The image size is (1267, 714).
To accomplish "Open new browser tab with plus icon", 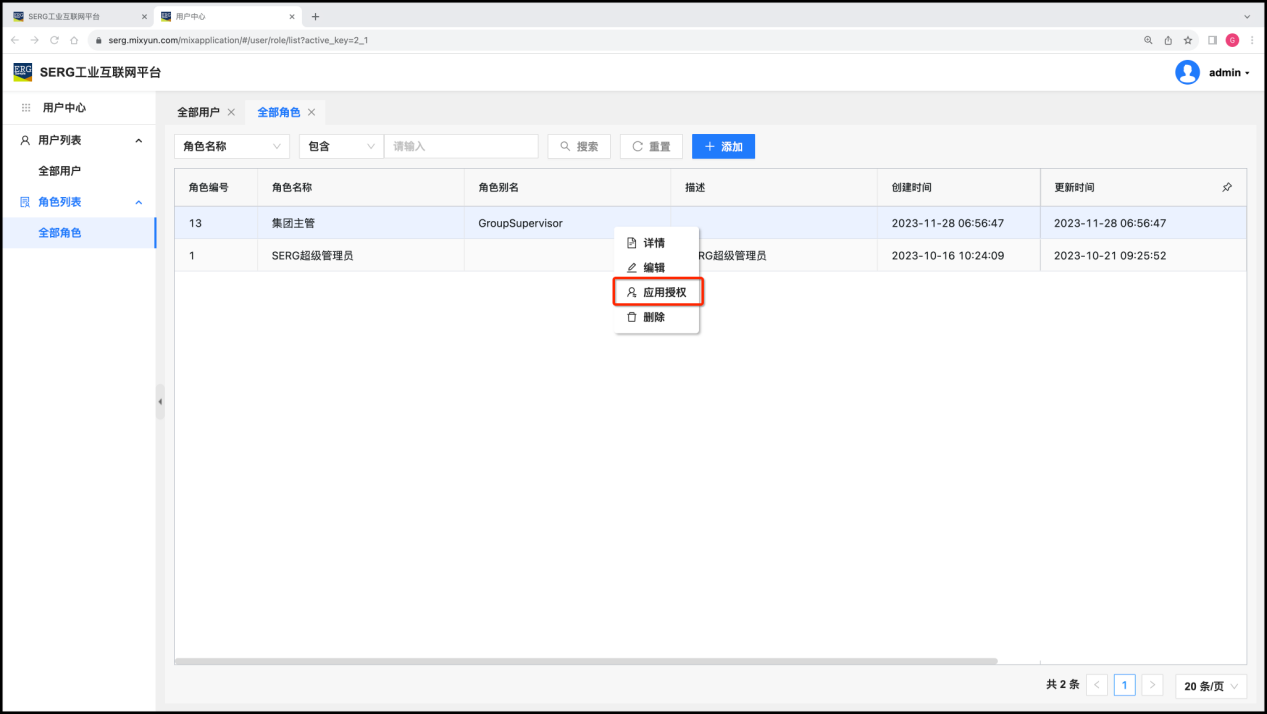I will pos(316,16).
